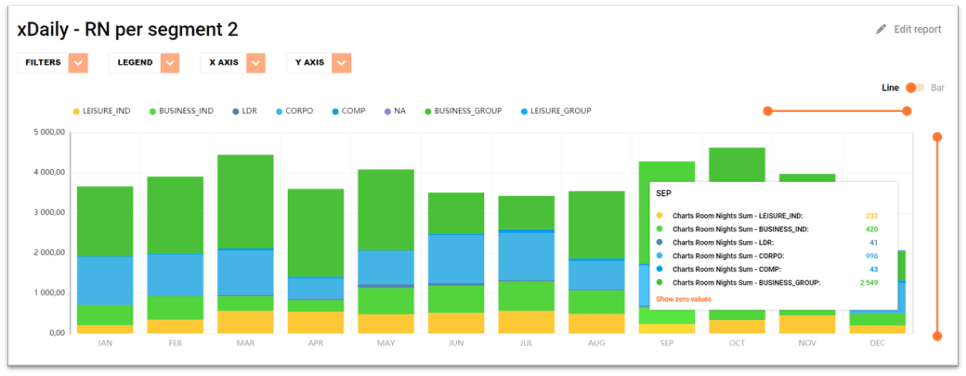Click the left handle of horizontal range slider
This screenshot has width=966, height=376.
pos(768,111)
